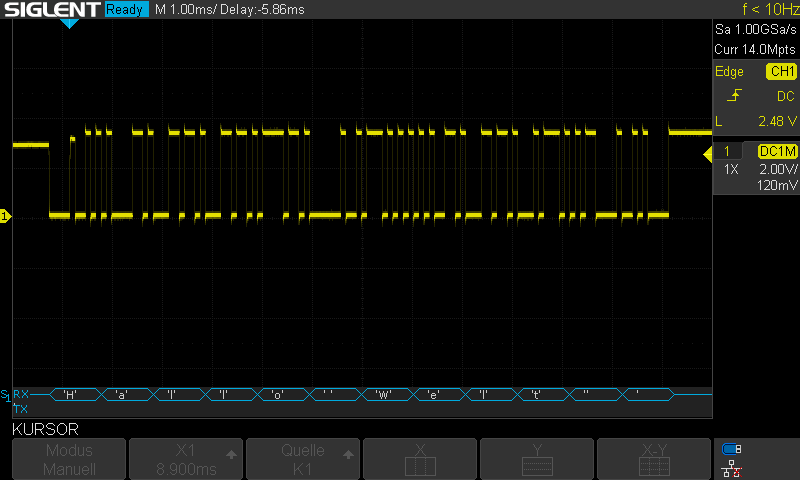This screenshot has height=480, width=800.
Task: Choose the X-Y cursor type softkey
Action: (654, 459)
